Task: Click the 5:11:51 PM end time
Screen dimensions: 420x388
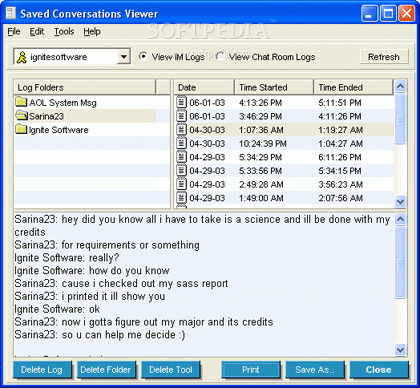Action: (x=340, y=103)
